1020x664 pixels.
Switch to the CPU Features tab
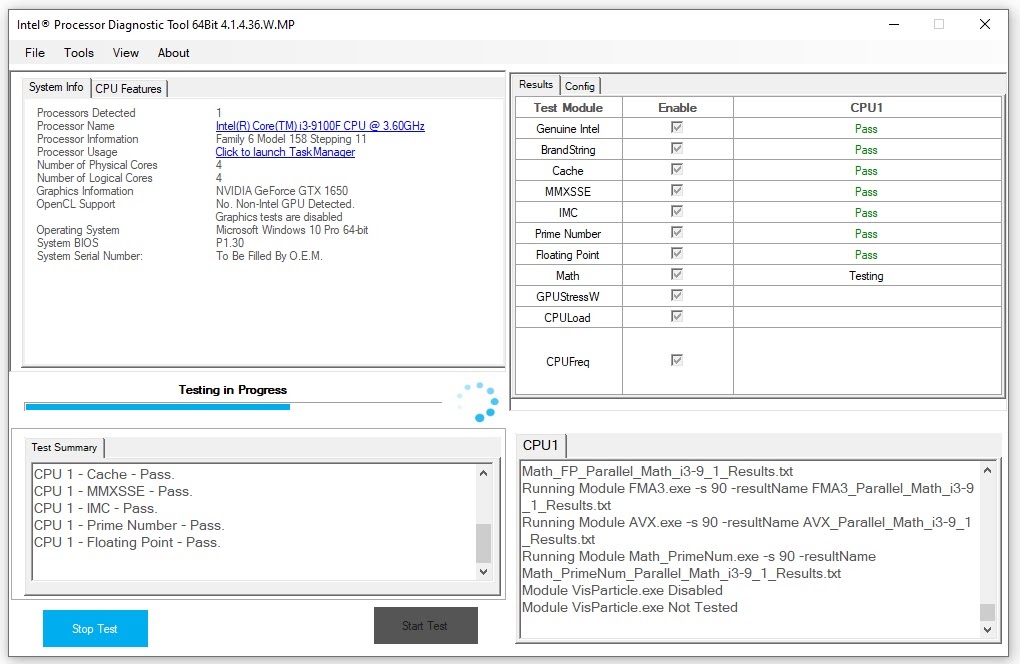129,88
